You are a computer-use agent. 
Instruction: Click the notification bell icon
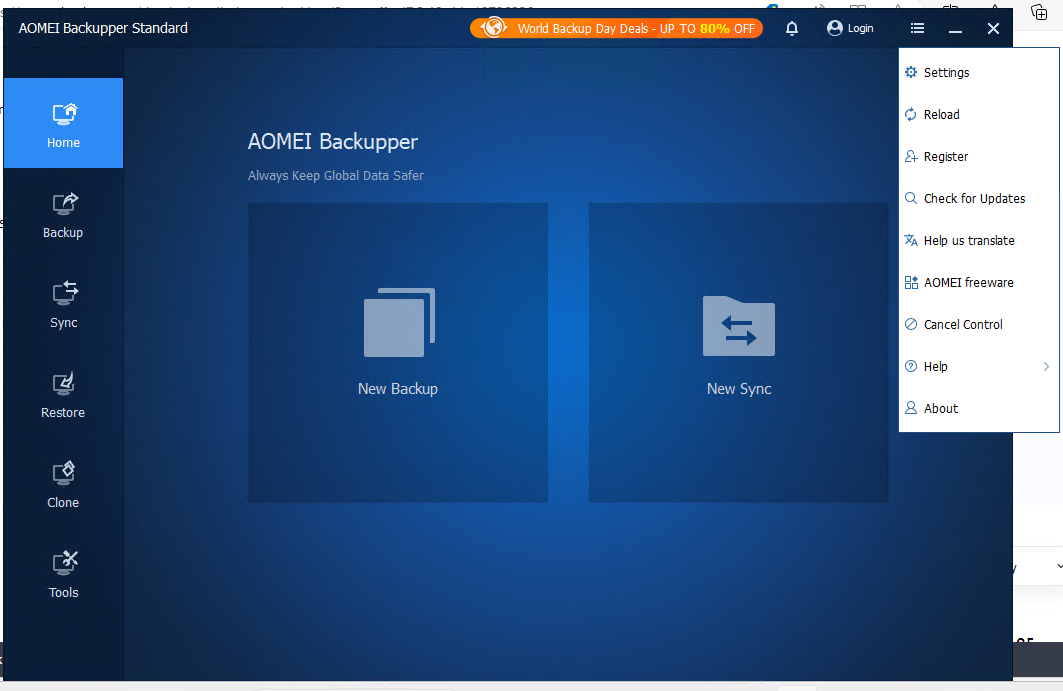[792, 28]
